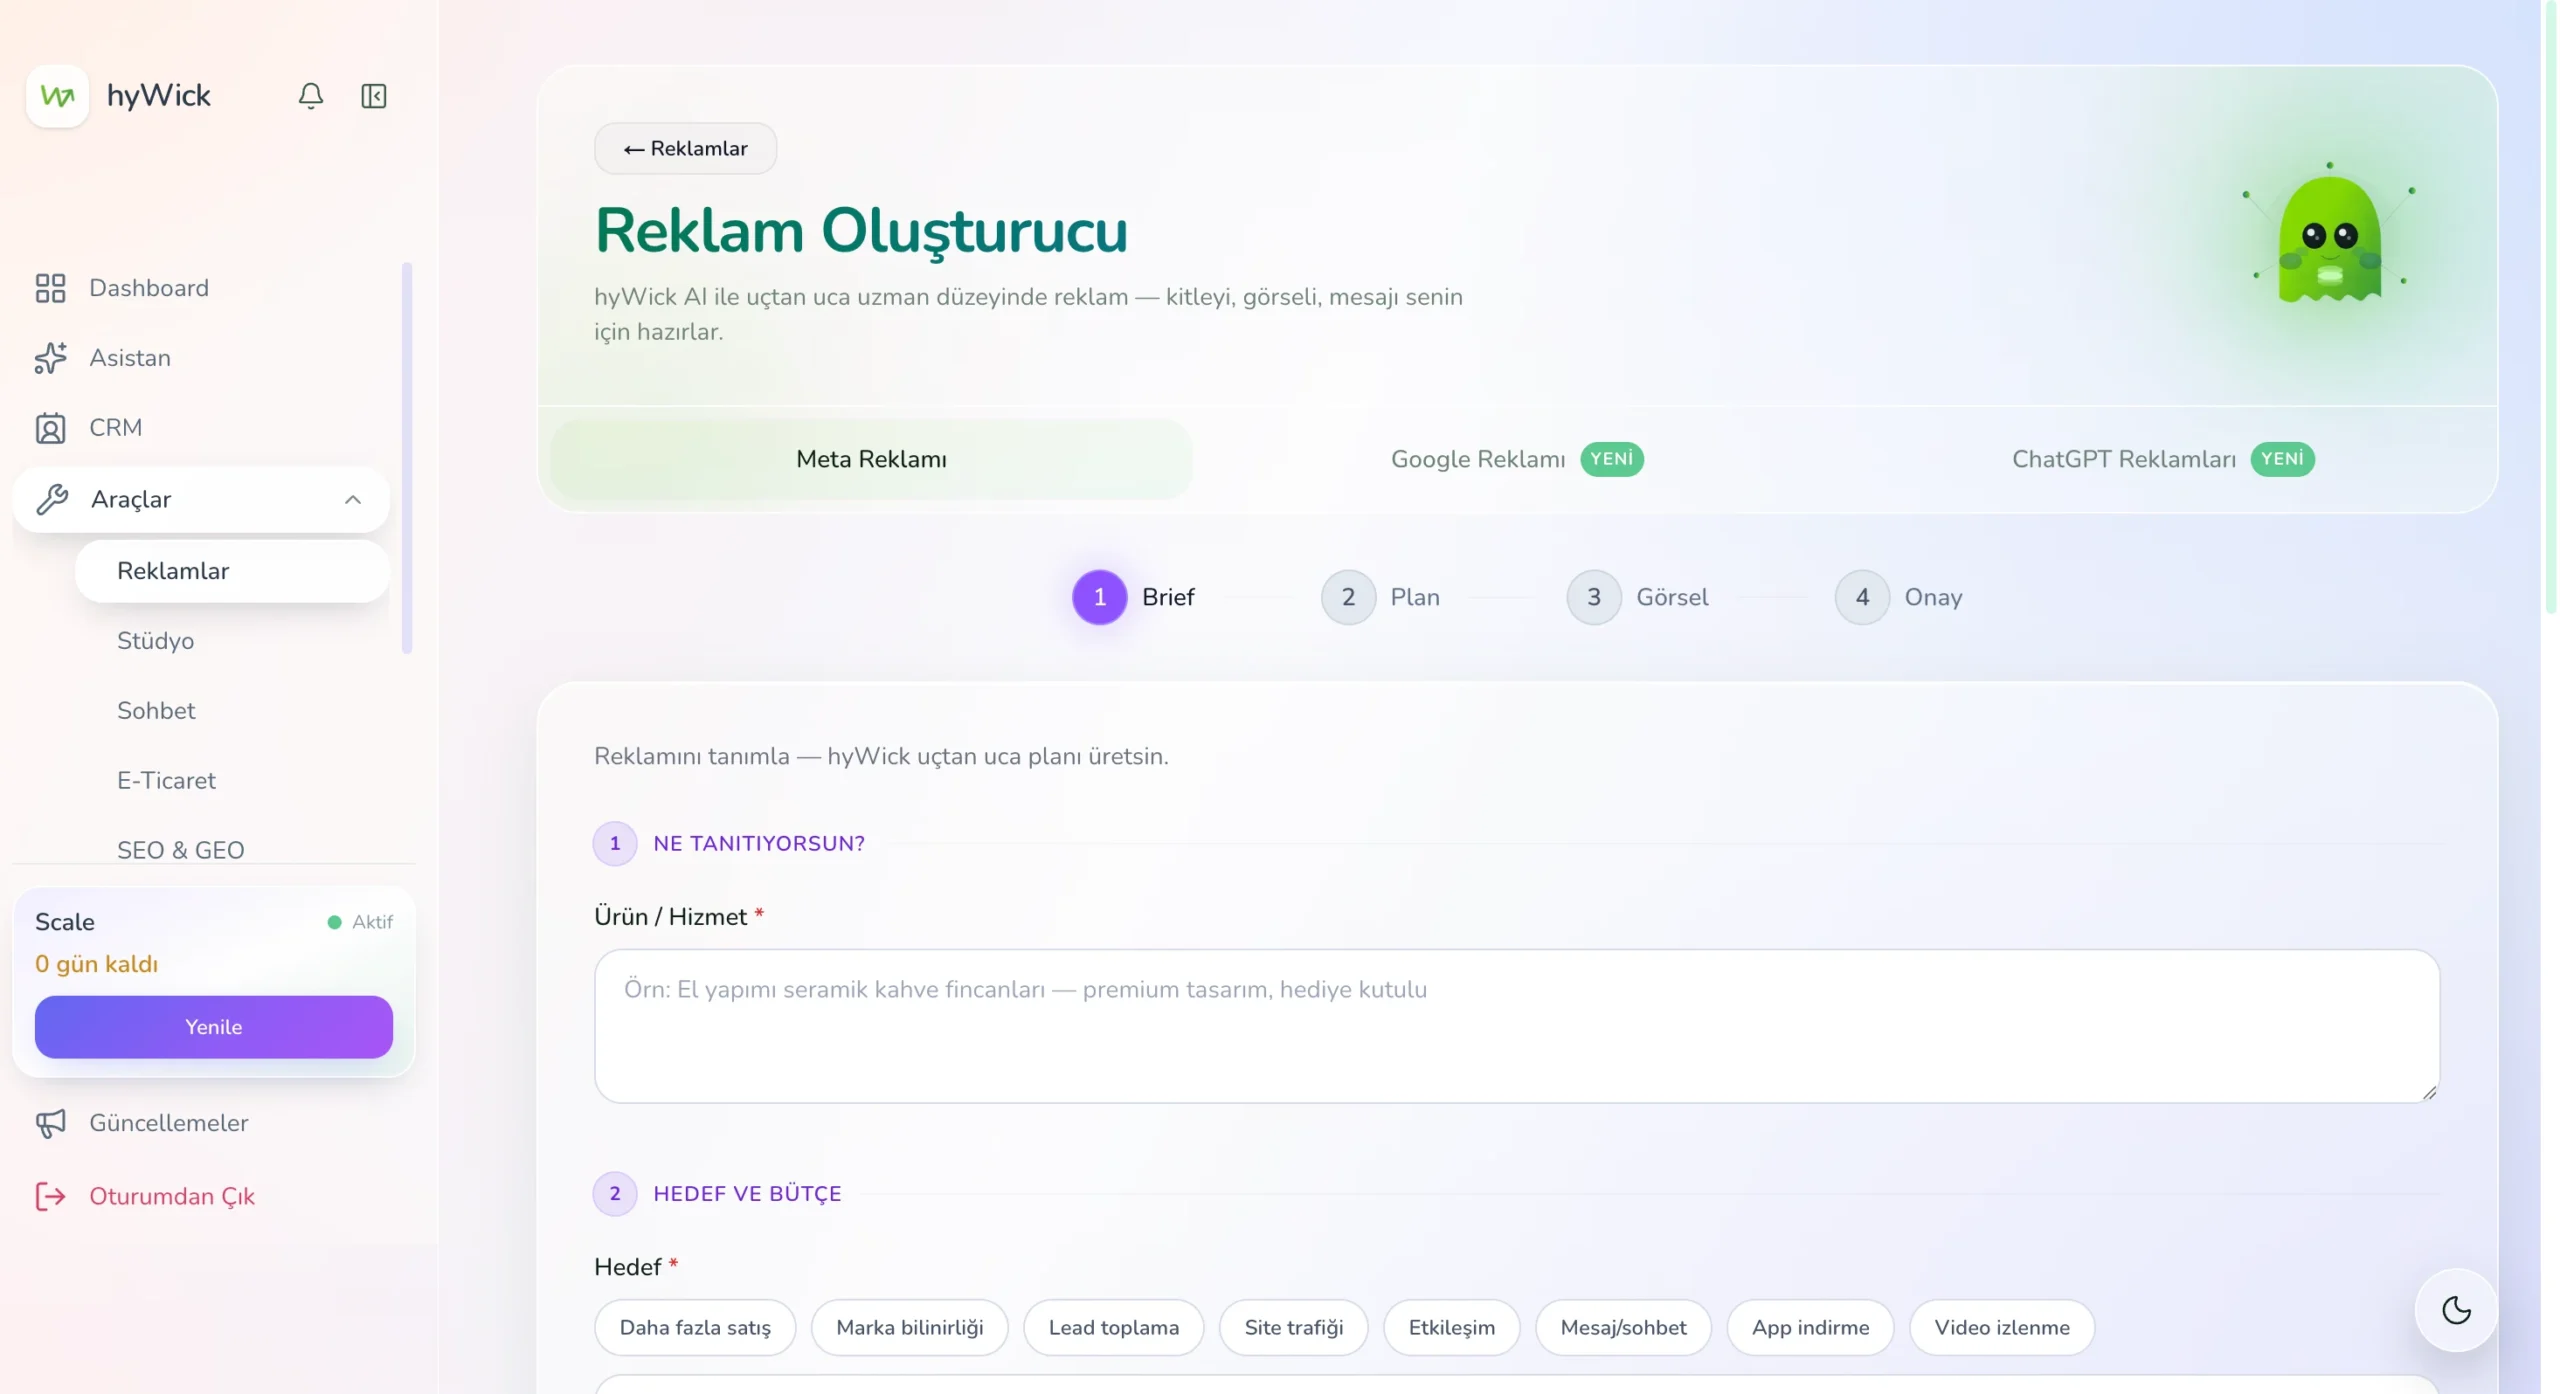Click the page vertical scrollbar
Viewport: 2560px width, 1394px height.
tap(2550, 307)
